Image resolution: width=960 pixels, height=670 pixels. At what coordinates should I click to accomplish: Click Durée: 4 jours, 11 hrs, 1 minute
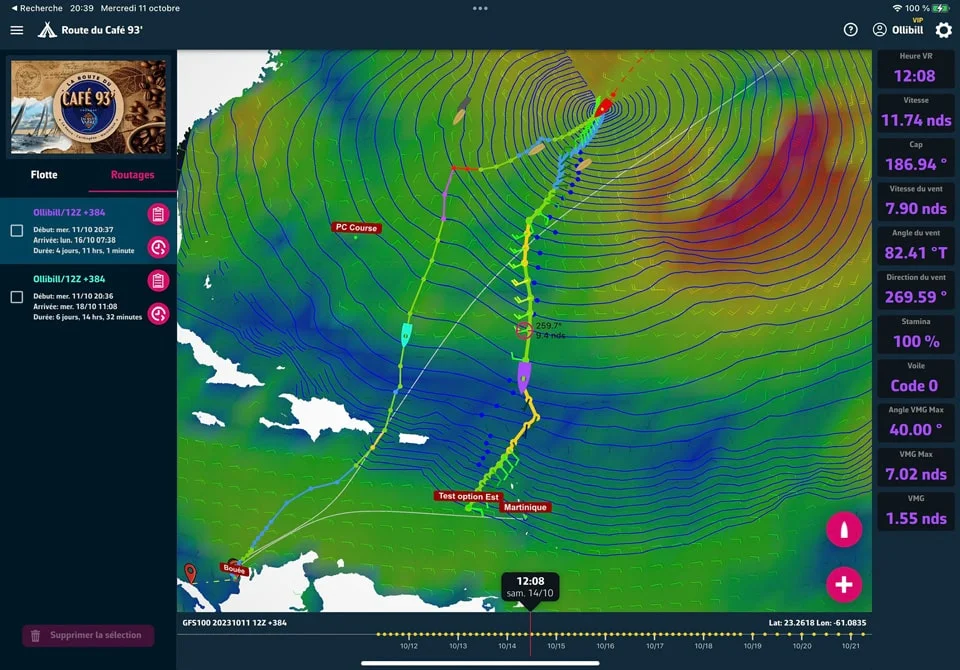click(84, 250)
